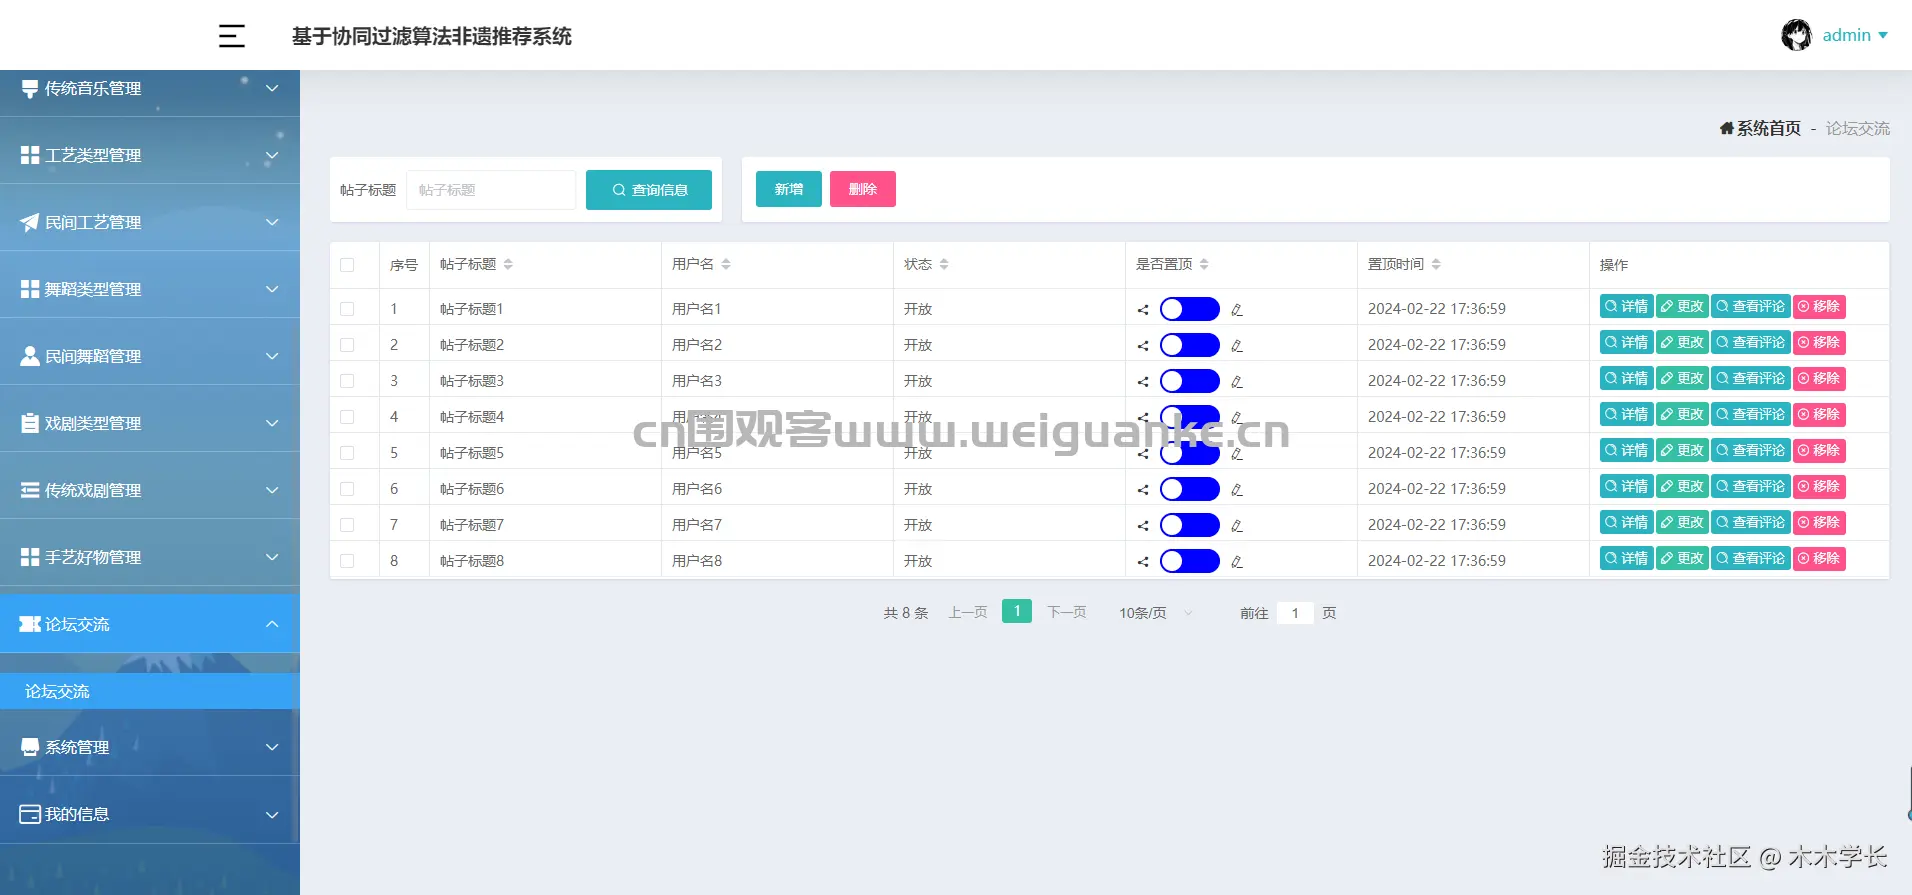Viewport: 1912px width, 895px height.
Task: Toggle the pin switch for 帖子标题6
Action: [x=1189, y=489]
